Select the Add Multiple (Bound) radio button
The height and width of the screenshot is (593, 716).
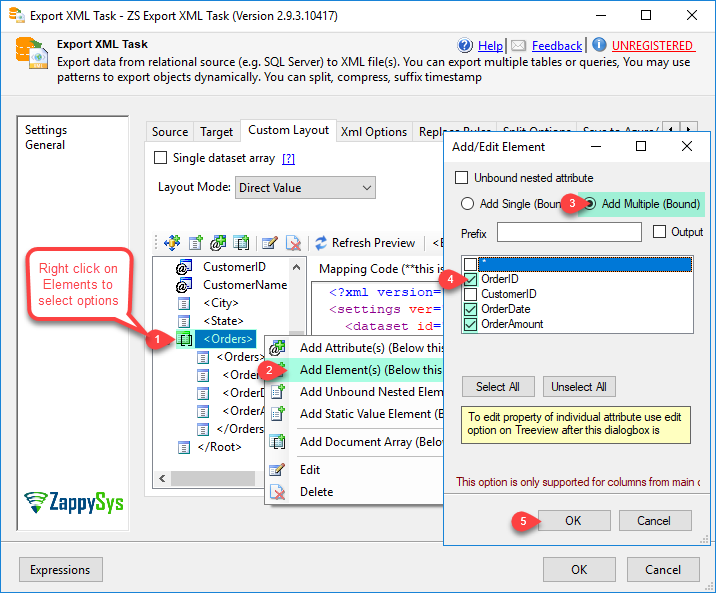pos(590,204)
